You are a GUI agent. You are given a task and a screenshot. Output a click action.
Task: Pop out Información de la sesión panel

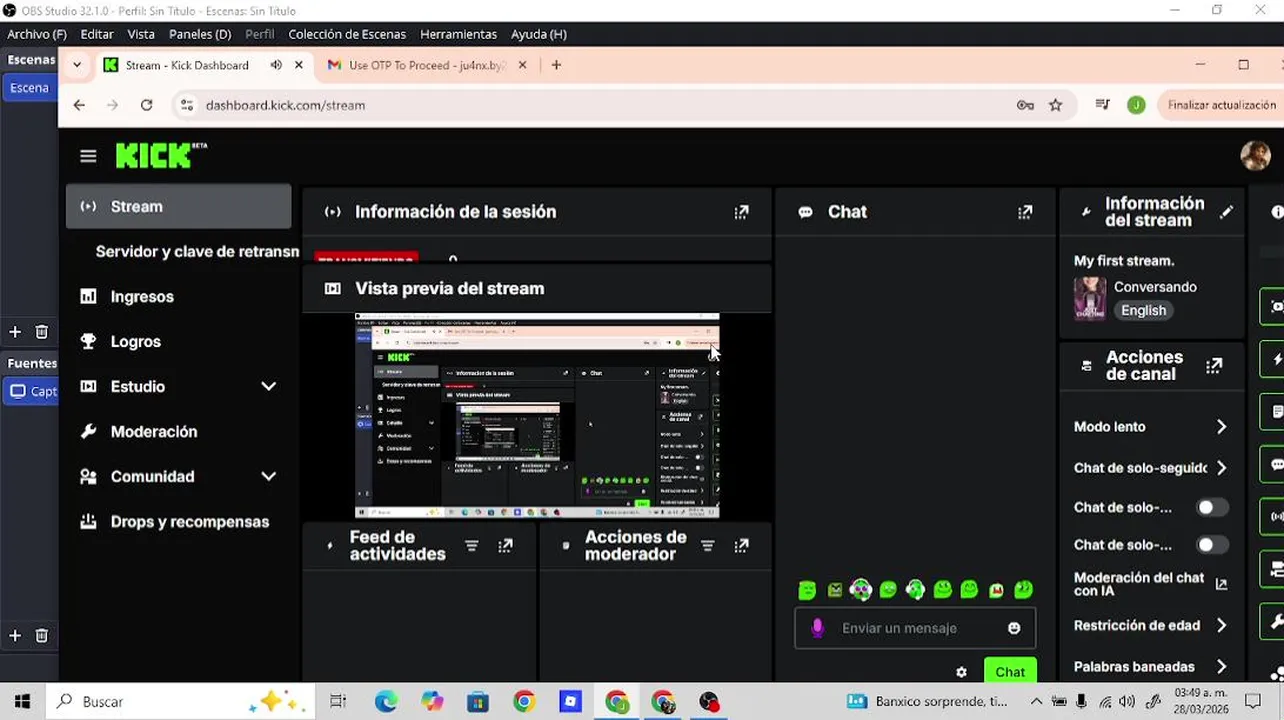coord(741,212)
